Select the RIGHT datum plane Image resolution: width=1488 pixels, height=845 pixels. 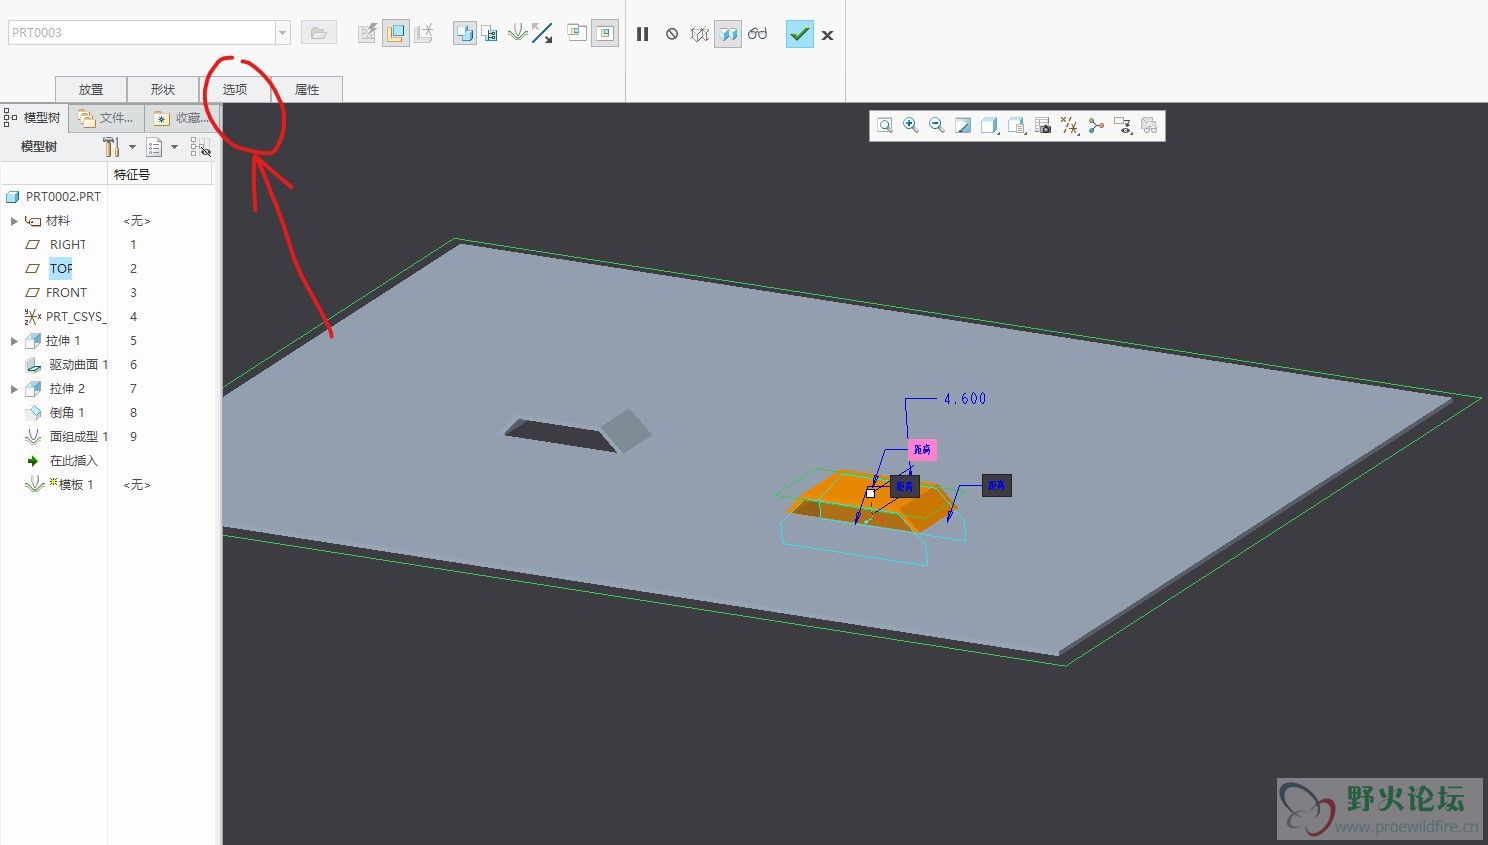[68, 245]
